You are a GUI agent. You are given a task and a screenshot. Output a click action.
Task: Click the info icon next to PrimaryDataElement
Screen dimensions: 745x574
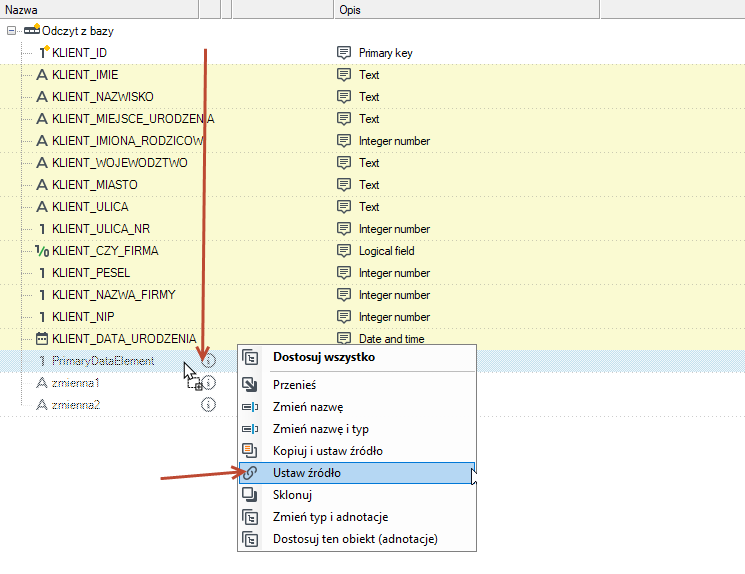point(209,361)
